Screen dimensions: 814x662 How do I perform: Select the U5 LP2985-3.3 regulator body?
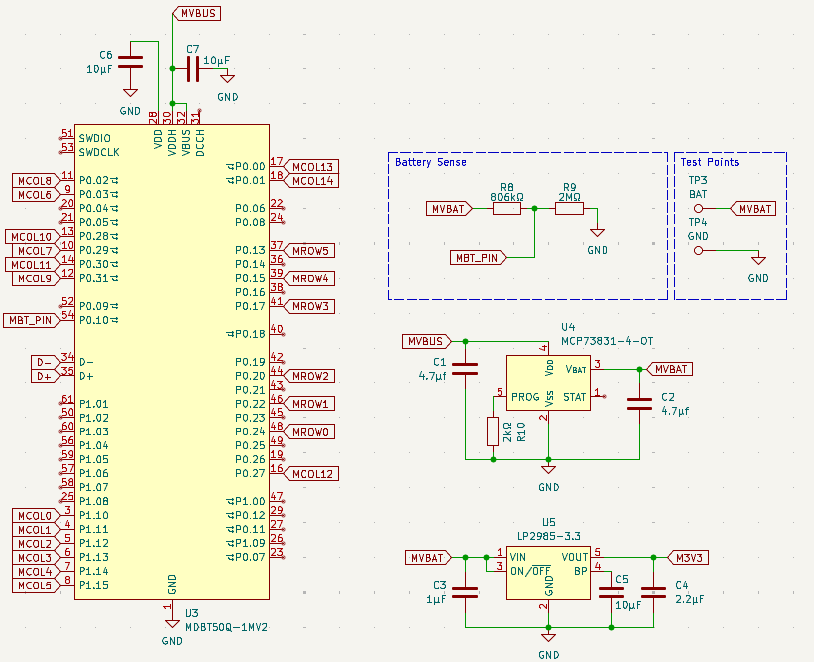point(548,572)
